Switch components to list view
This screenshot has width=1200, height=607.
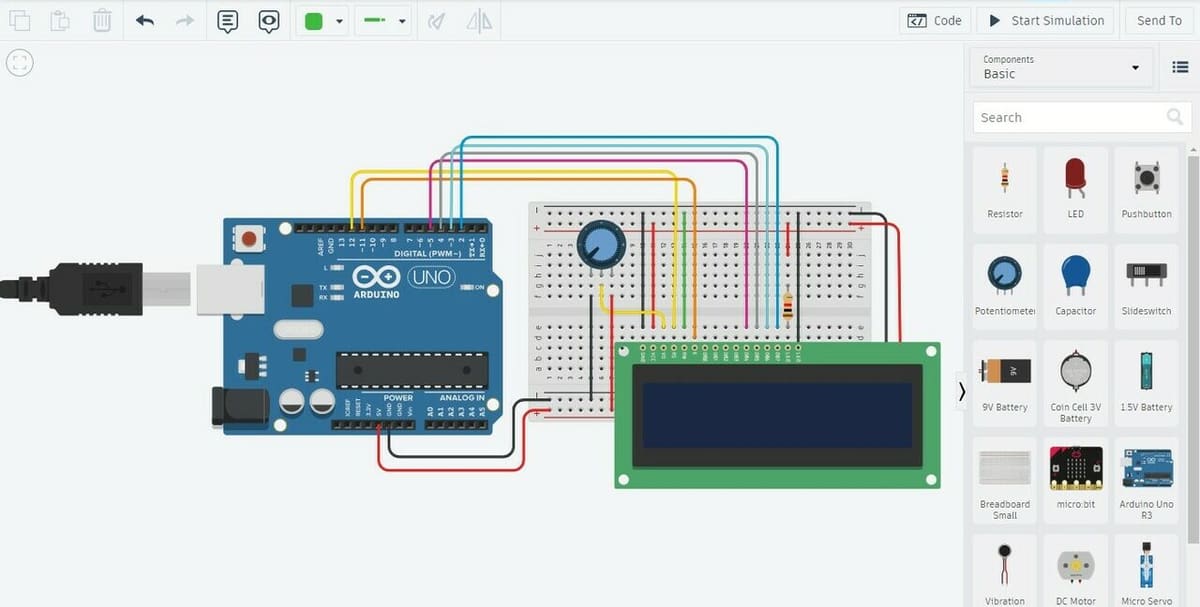(1179, 67)
